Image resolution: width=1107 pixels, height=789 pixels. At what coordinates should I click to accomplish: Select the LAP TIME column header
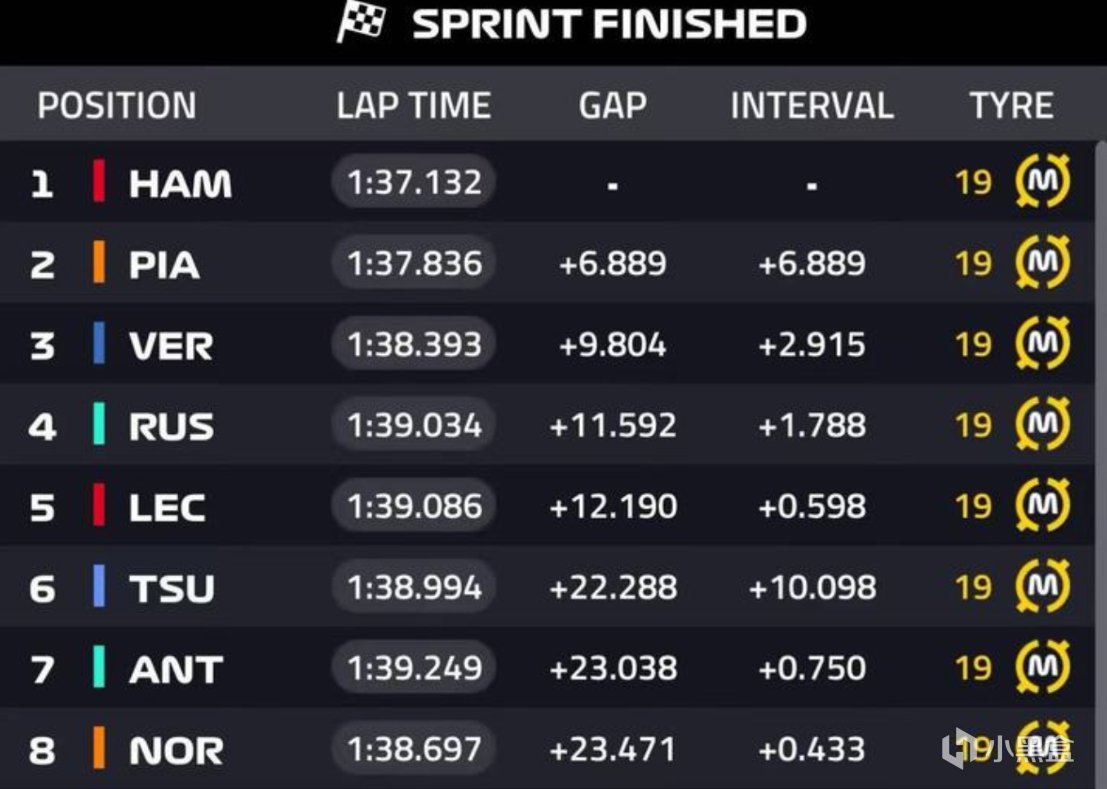click(413, 106)
